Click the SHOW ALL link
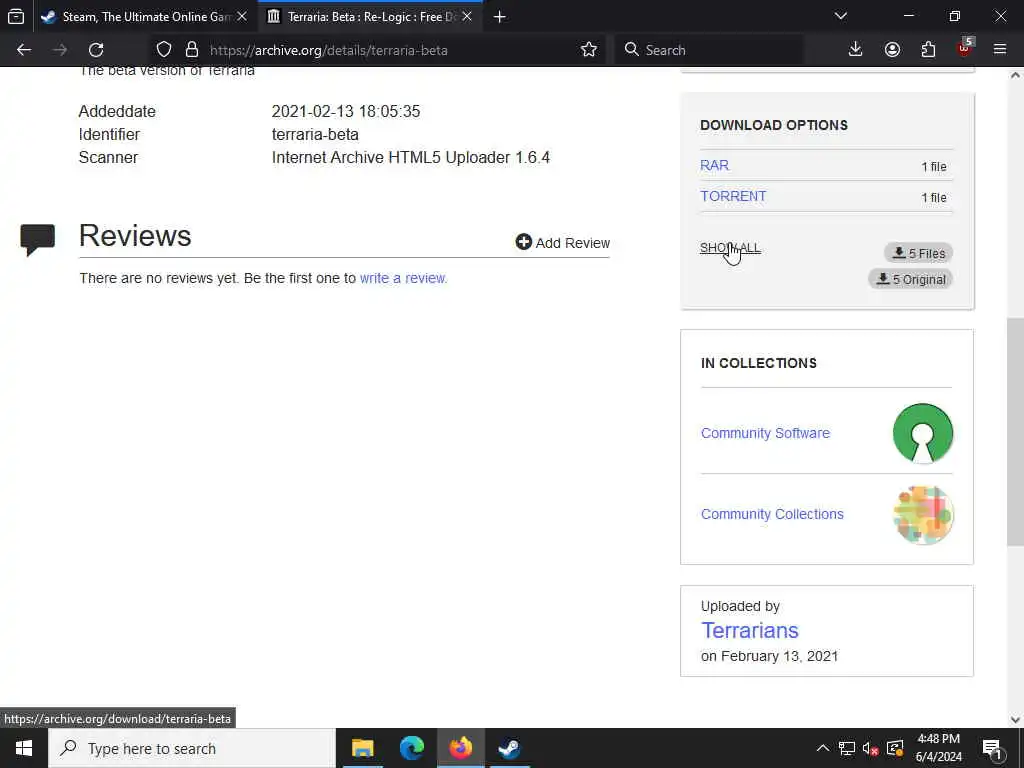Screen dimensions: 1024x768 (730, 248)
